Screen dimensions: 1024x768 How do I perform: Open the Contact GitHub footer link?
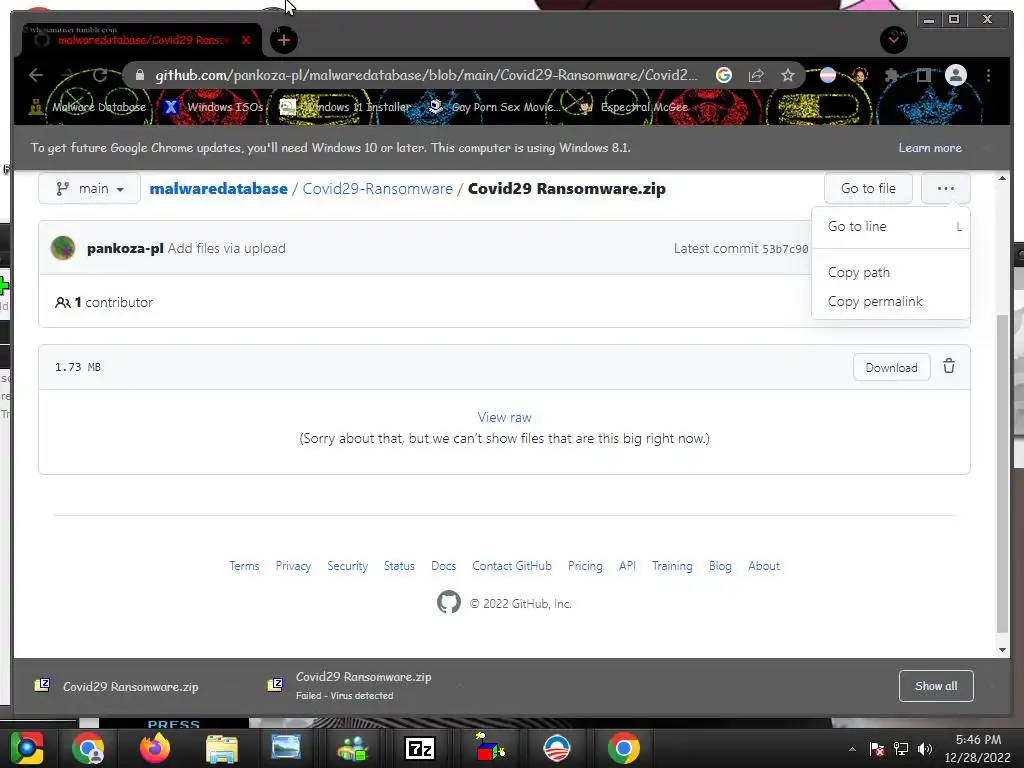(x=512, y=566)
